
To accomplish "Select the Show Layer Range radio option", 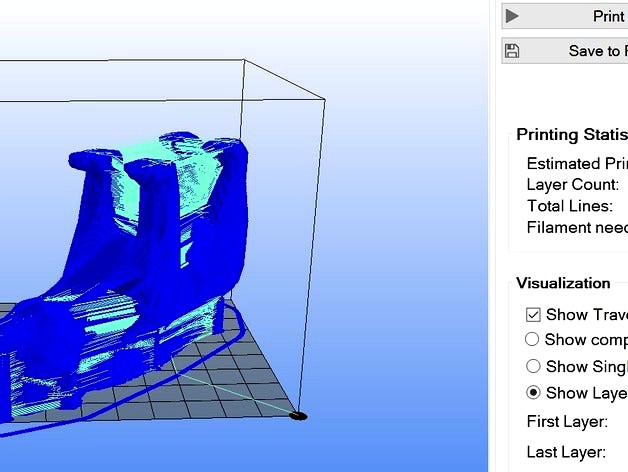I will 533,392.
